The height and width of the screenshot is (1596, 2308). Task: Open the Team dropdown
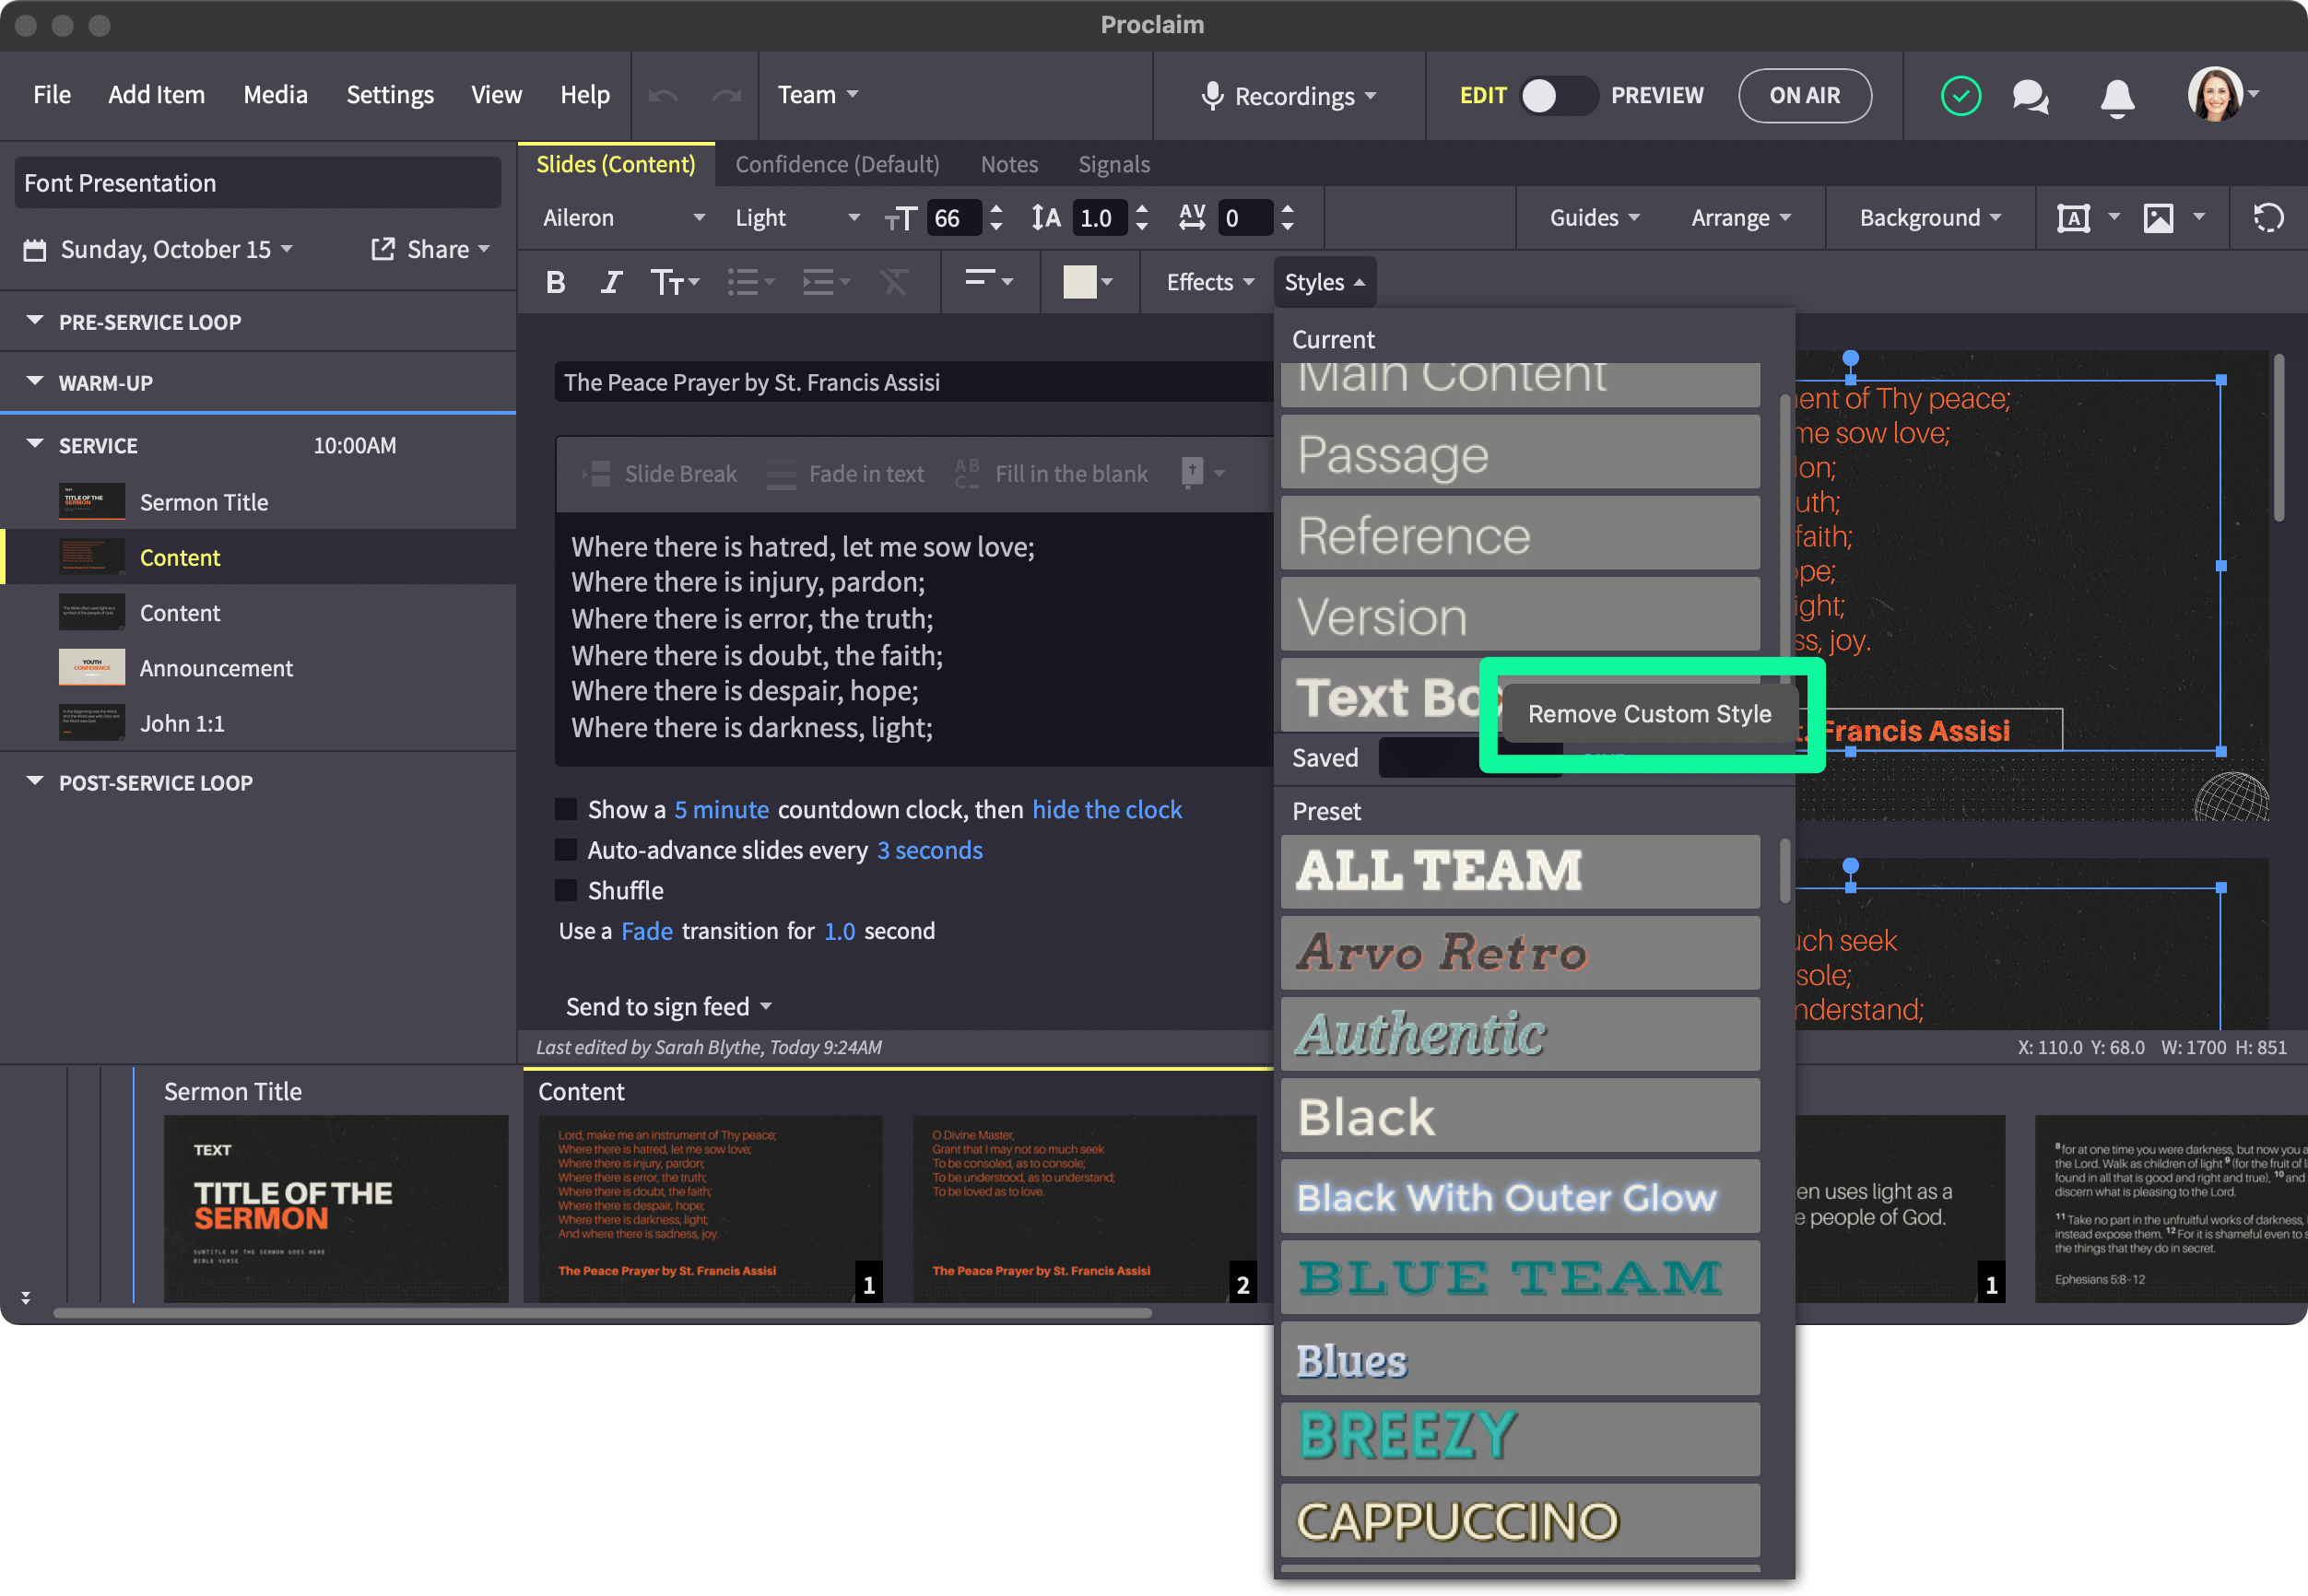(x=818, y=95)
